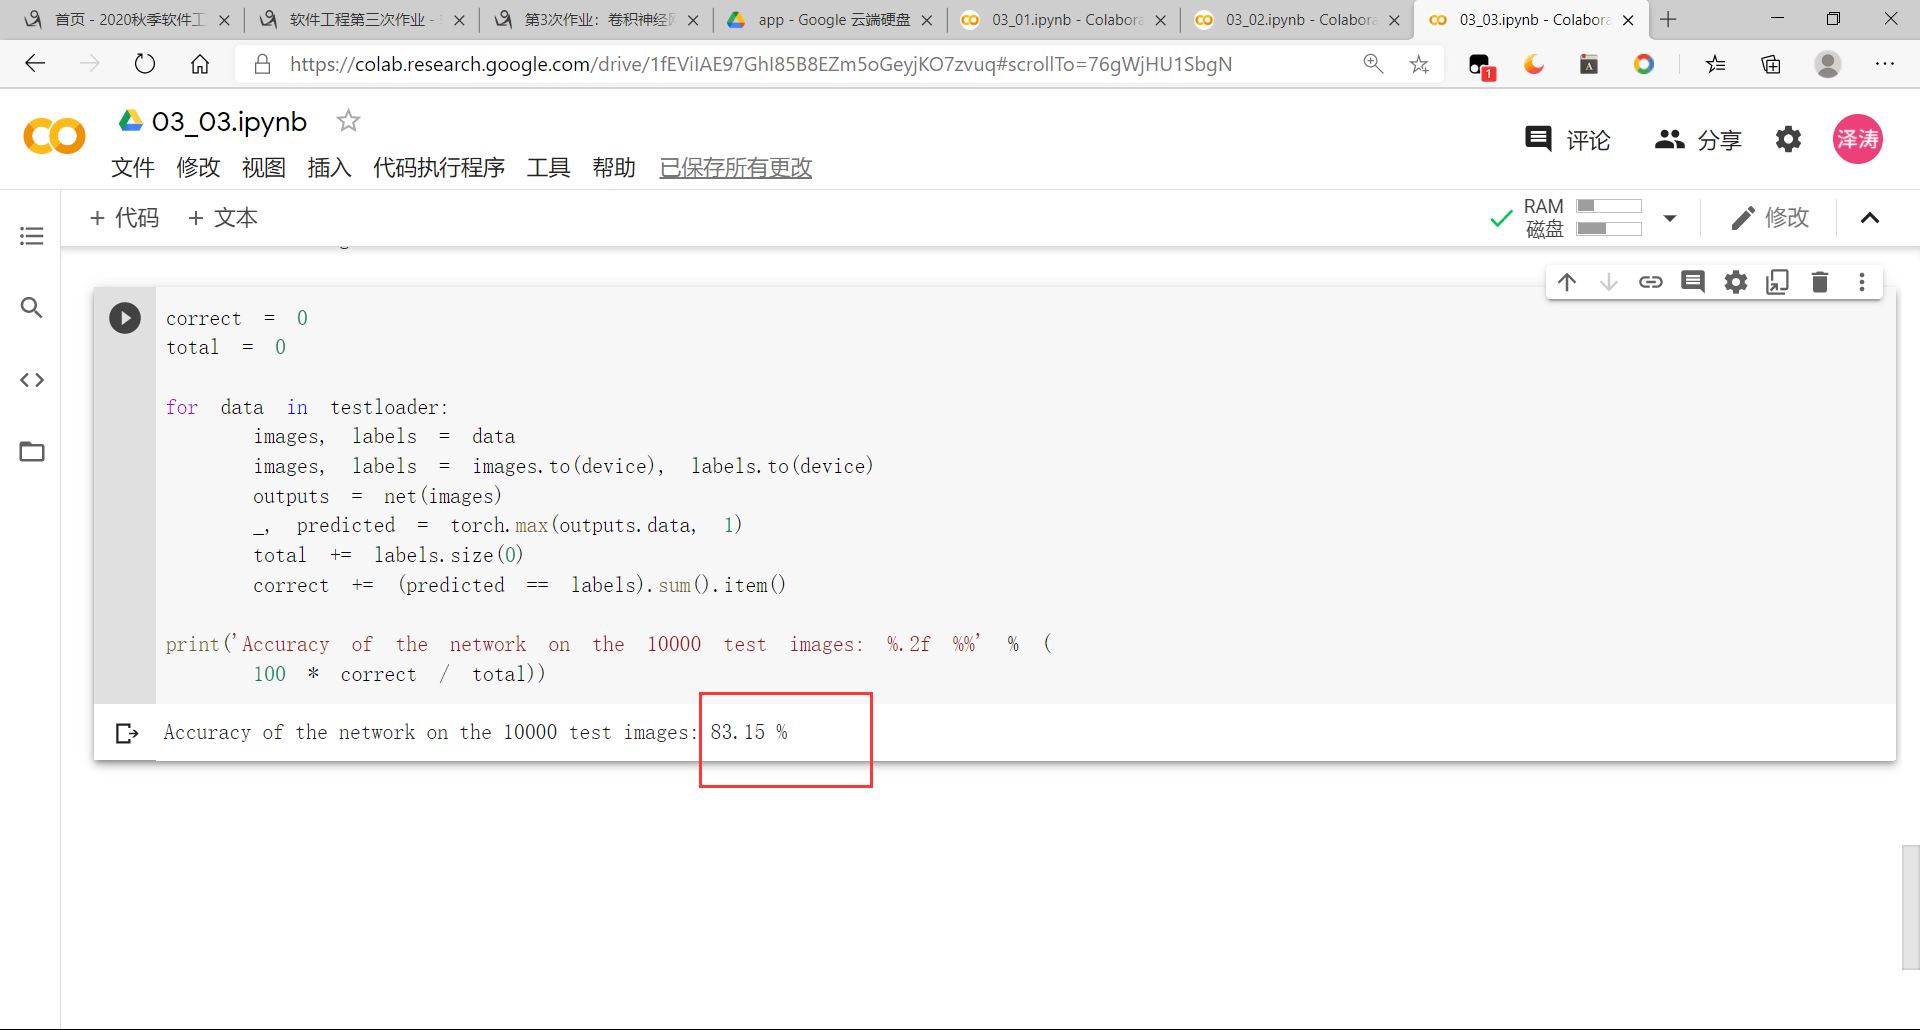1920x1030 pixels.
Task: Click the browser address bar URL
Action: [761, 64]
